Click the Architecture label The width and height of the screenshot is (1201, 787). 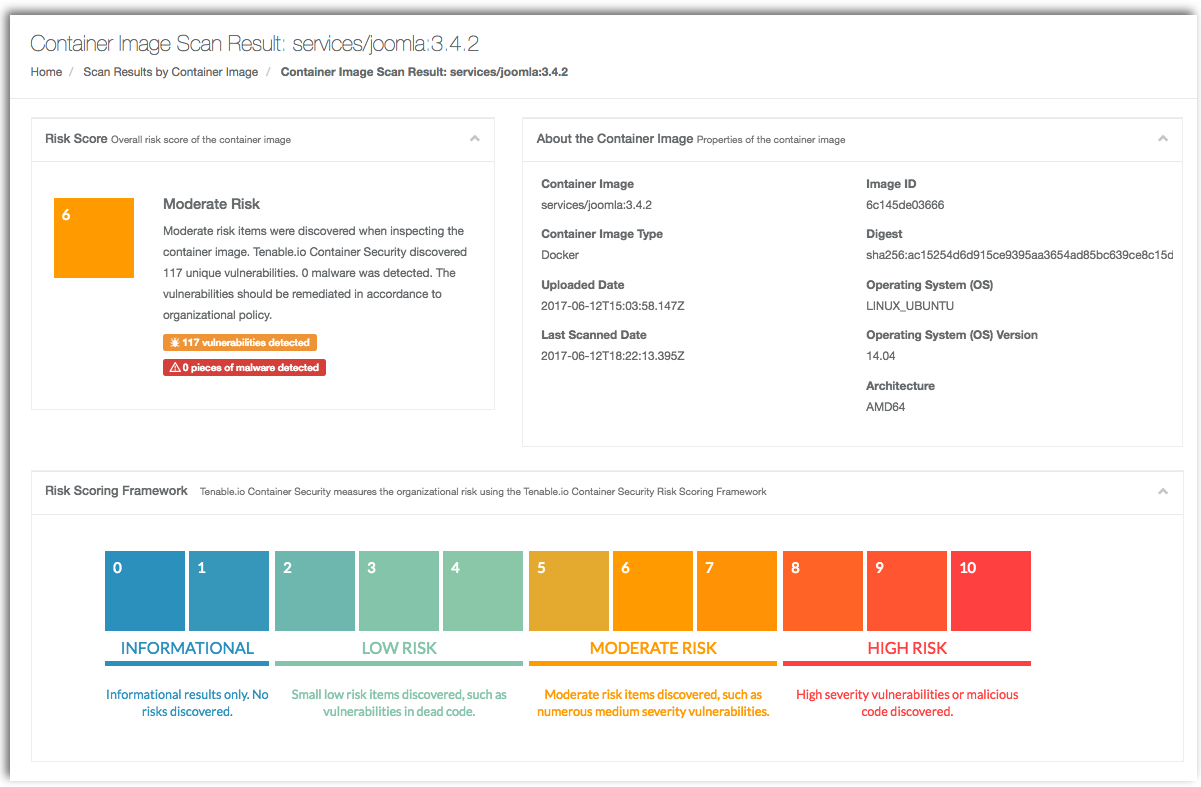coord(900,386)
